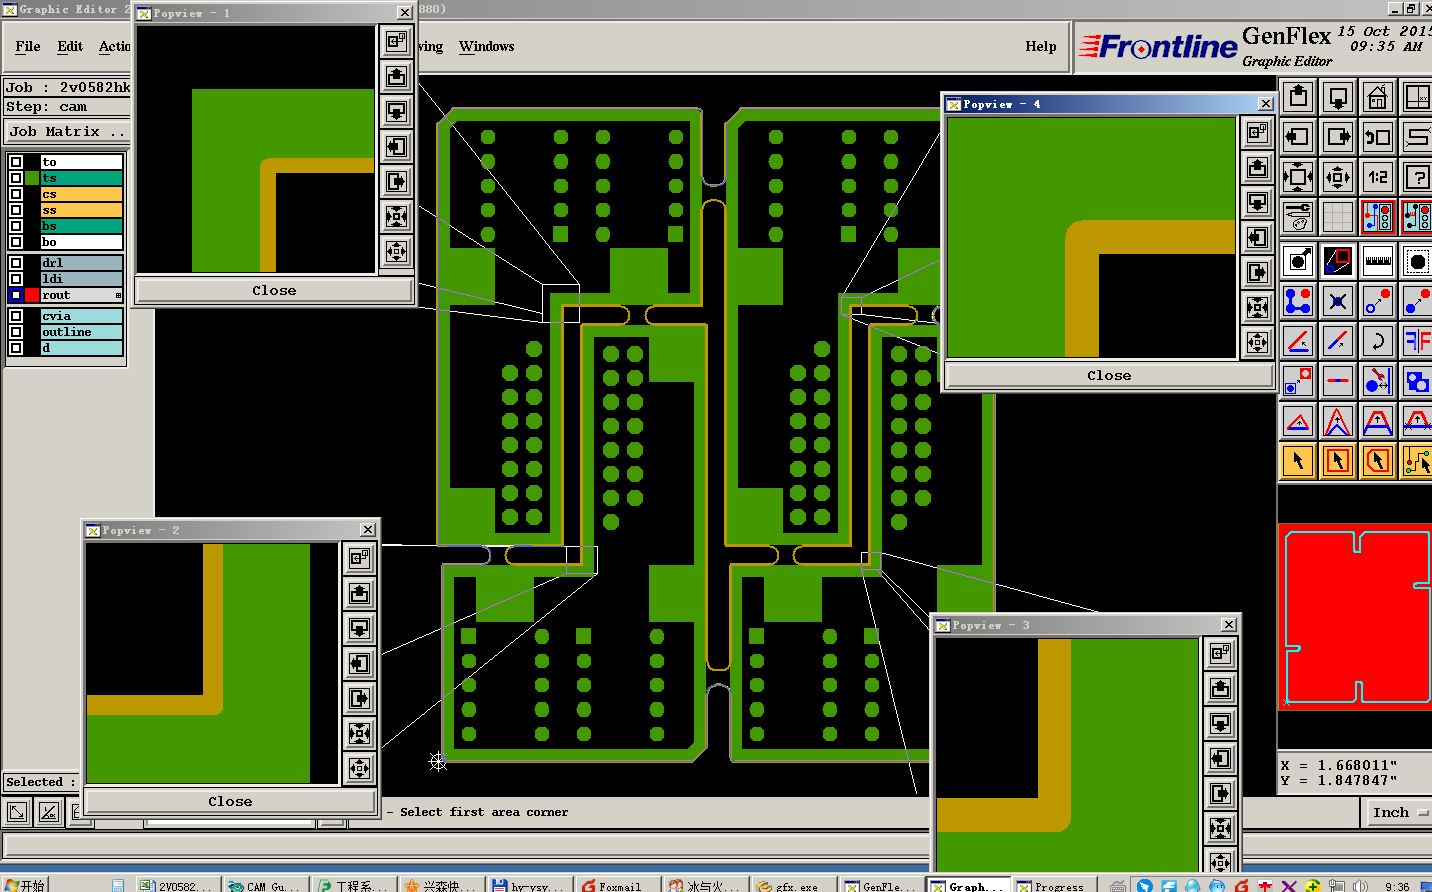Open the tools and palette settings icon
This screenshot has width=1432, height=892.
click(x=1298, y=216)
